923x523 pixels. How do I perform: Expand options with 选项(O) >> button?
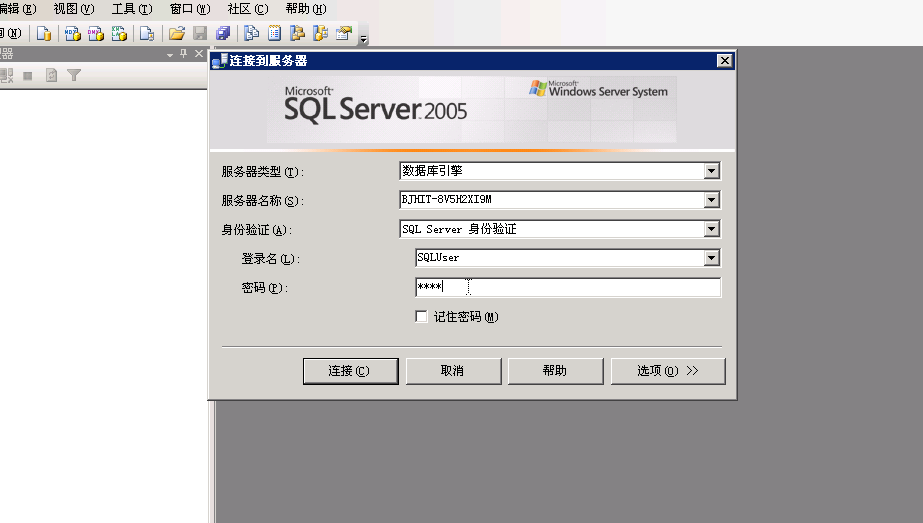click(668, 371)
